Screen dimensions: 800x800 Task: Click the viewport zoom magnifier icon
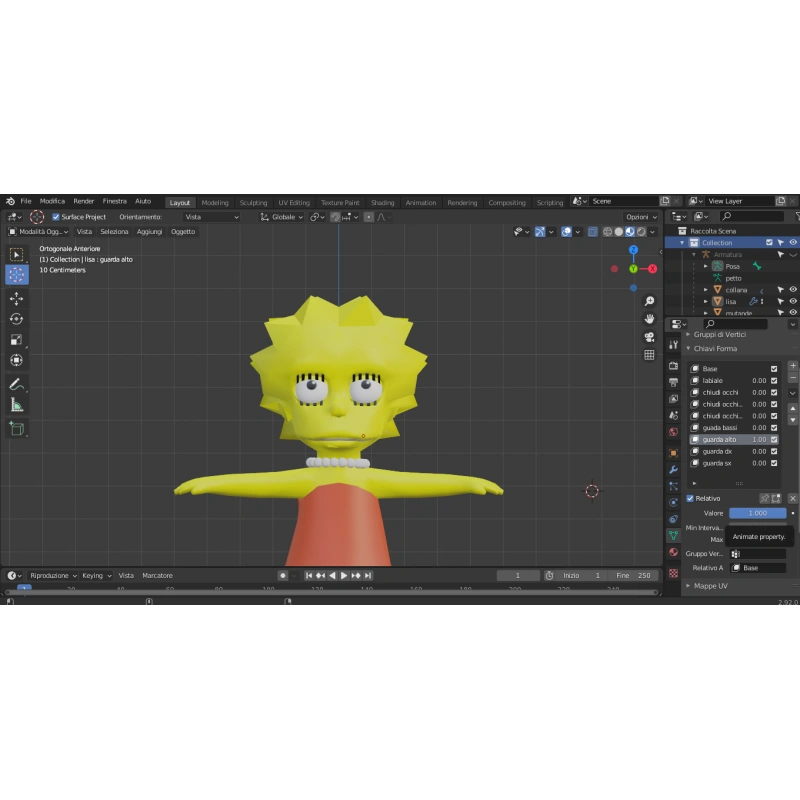pyautogui.click(x=649, y=301)
